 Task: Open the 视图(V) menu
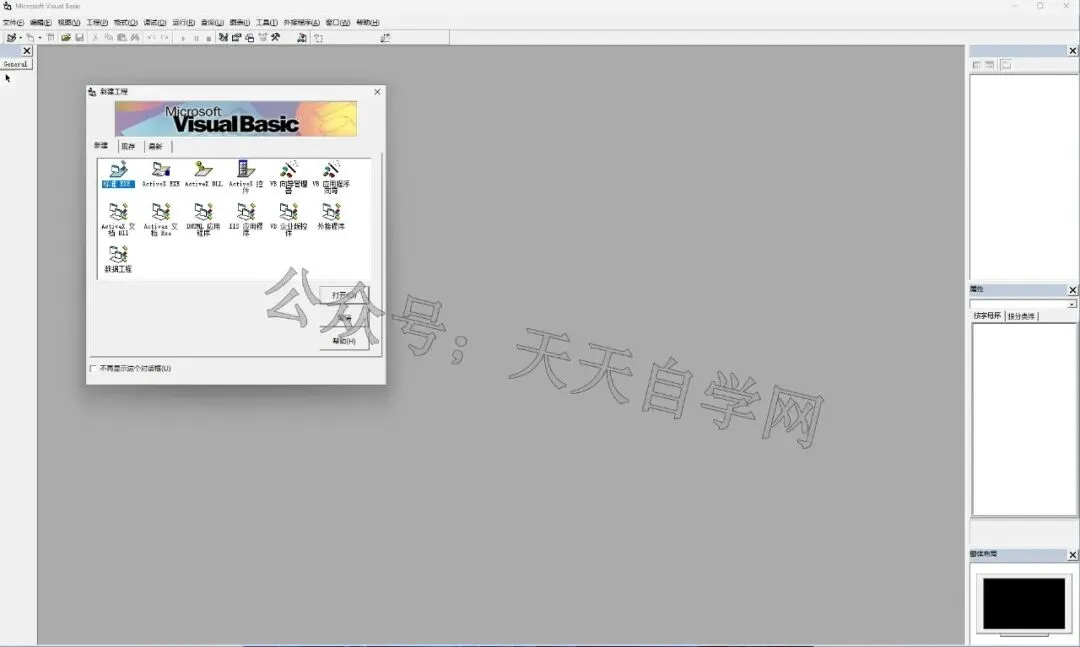tap(69, 23)
